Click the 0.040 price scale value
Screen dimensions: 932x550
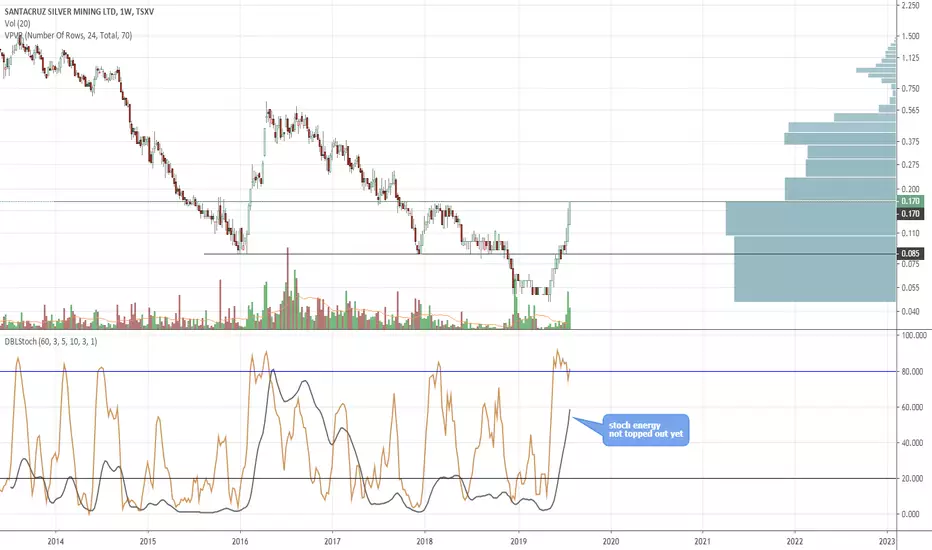point(911,312)
